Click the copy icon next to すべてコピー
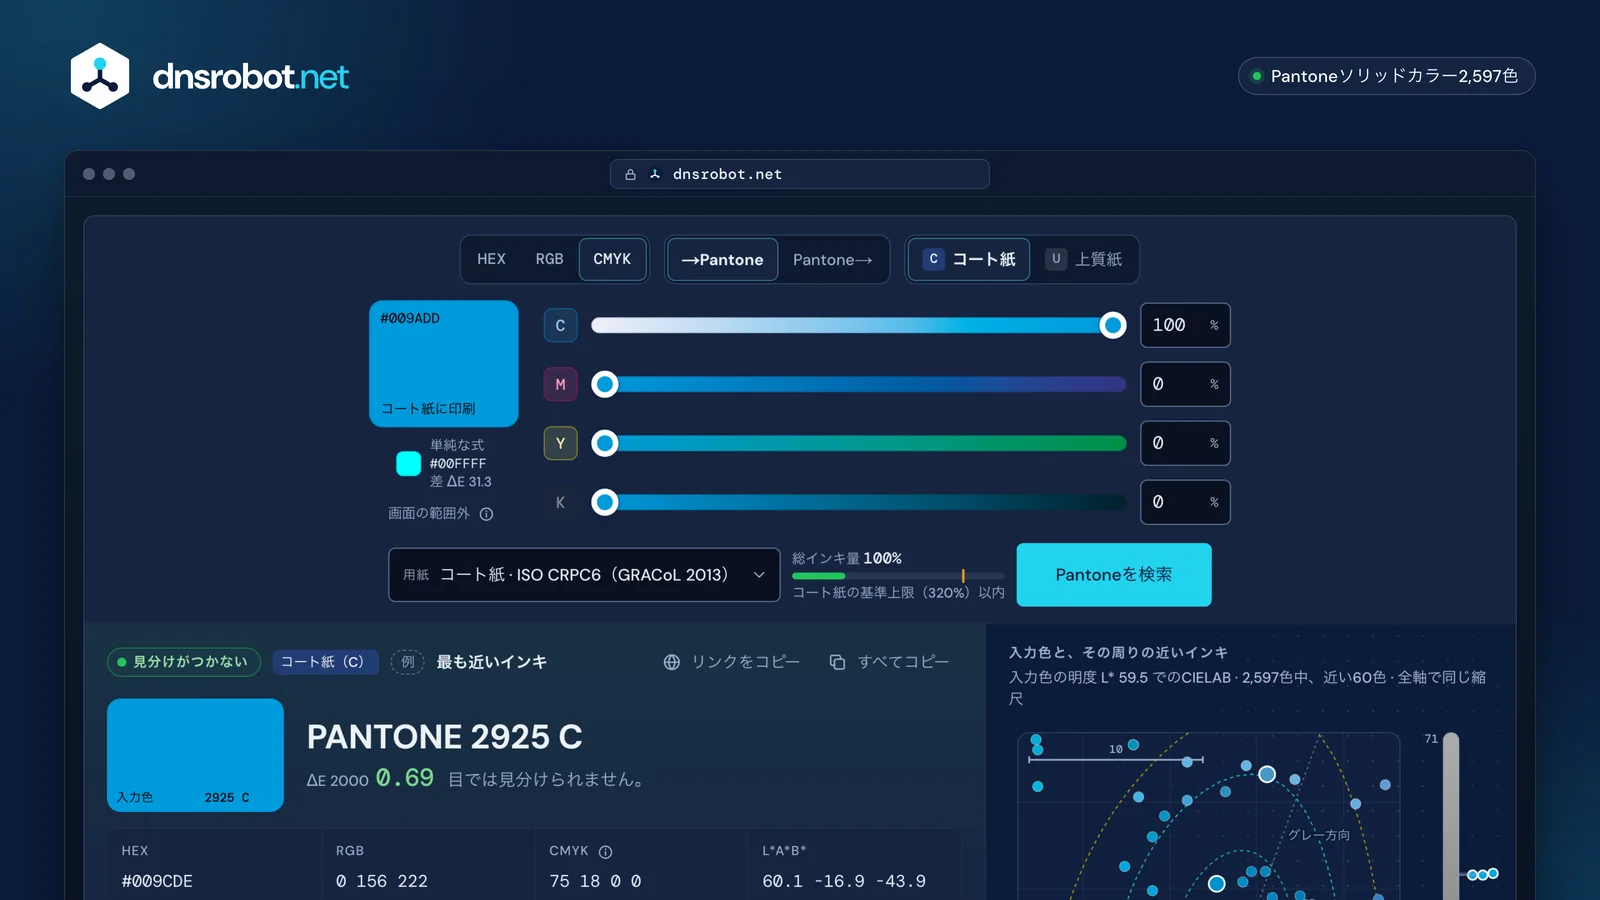This screenshot has width=1600, height=900. (837, 662)
